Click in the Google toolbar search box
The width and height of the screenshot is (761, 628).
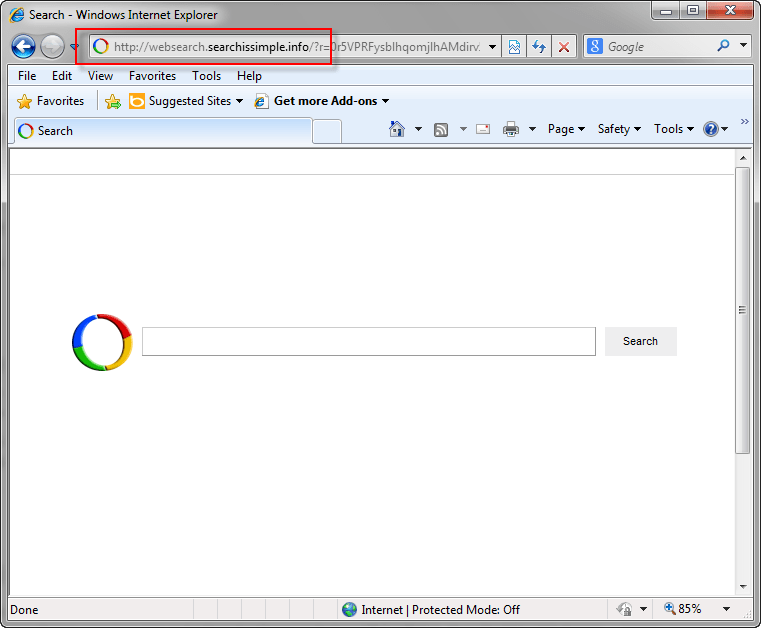click(x=660, y=47)
